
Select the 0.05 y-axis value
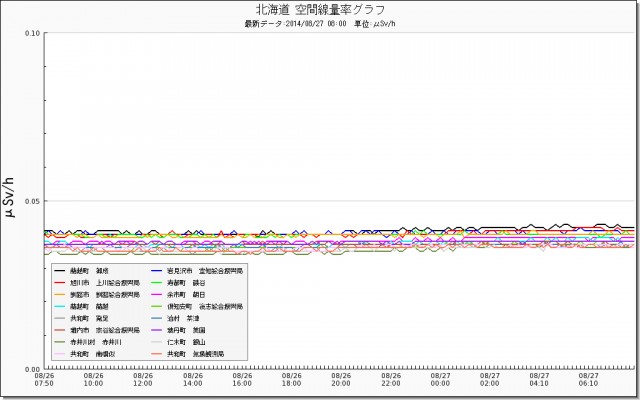click(x=33, y=201)
